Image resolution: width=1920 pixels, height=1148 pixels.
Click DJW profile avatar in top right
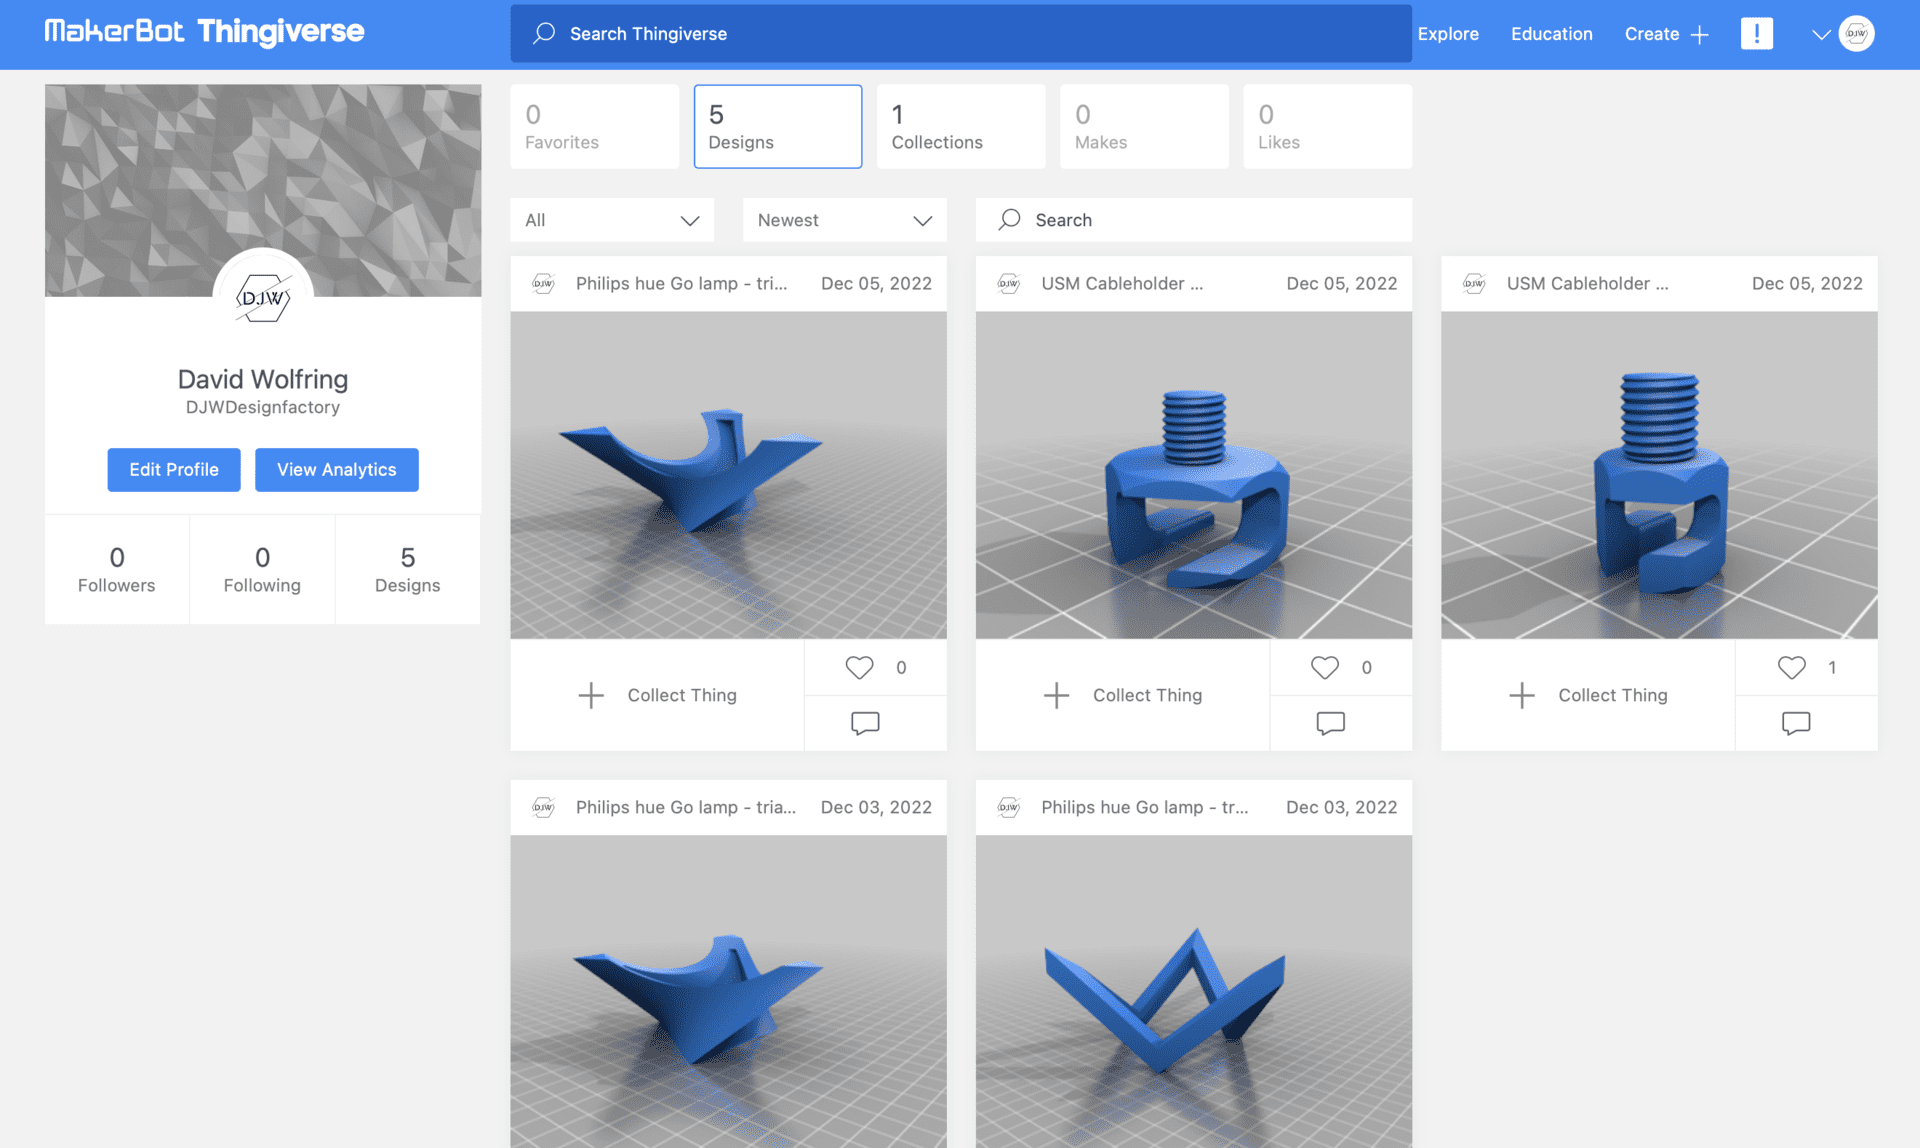(x=1857, y=34)
